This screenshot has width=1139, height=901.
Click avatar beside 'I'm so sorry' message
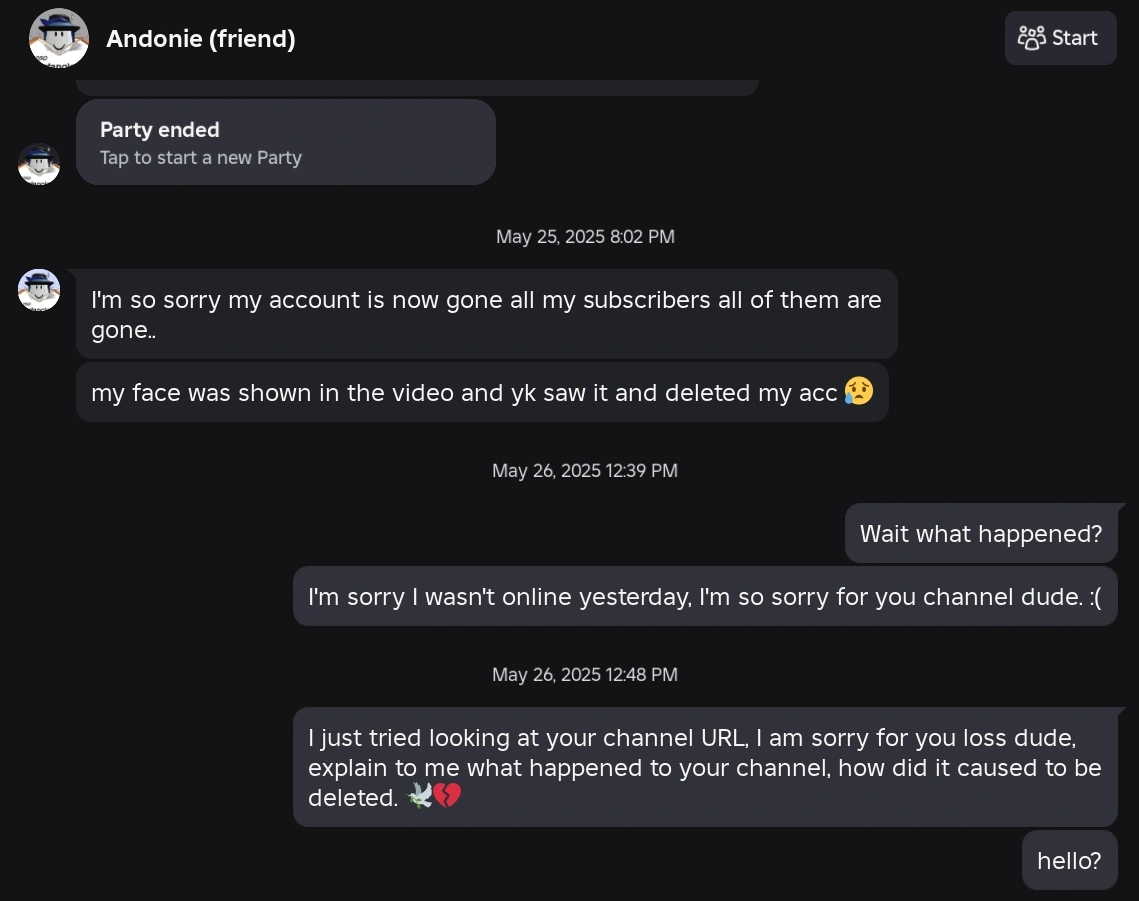[39, 290]
